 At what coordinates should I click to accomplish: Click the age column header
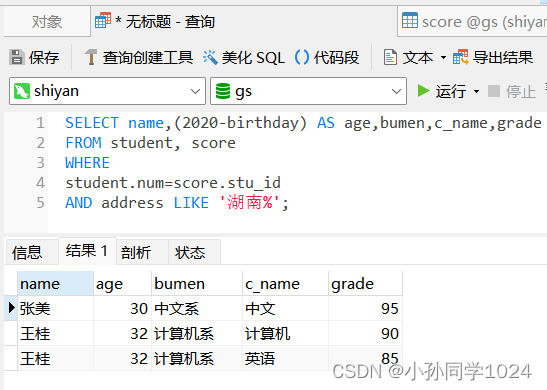point(122,284)
